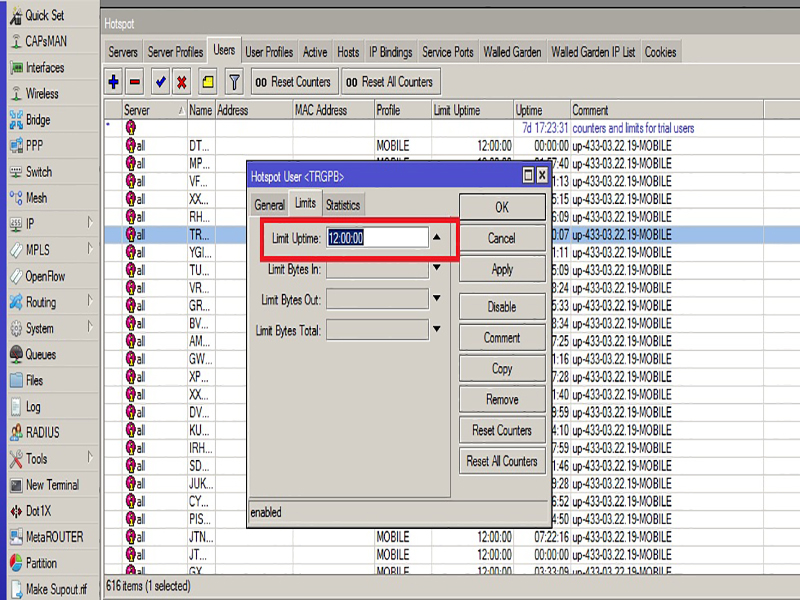Open Statistics tab in user dialog
The height and width of the screenshot is (600, 800).
pos(343,205)
